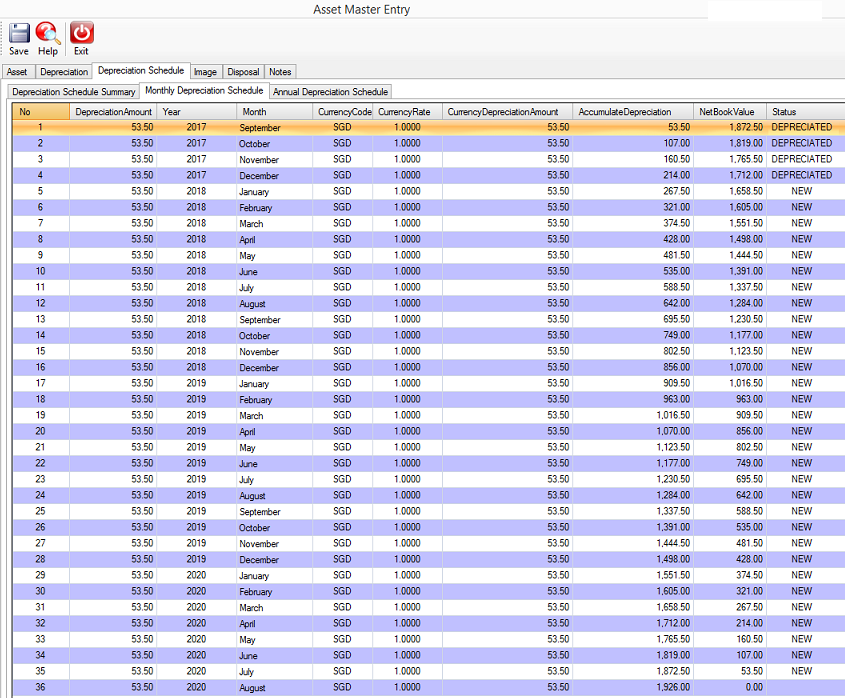This screenshot has width=846, height=698.
Task: Click the AccumulateDepreciation column header
Action: pos(632,112)
